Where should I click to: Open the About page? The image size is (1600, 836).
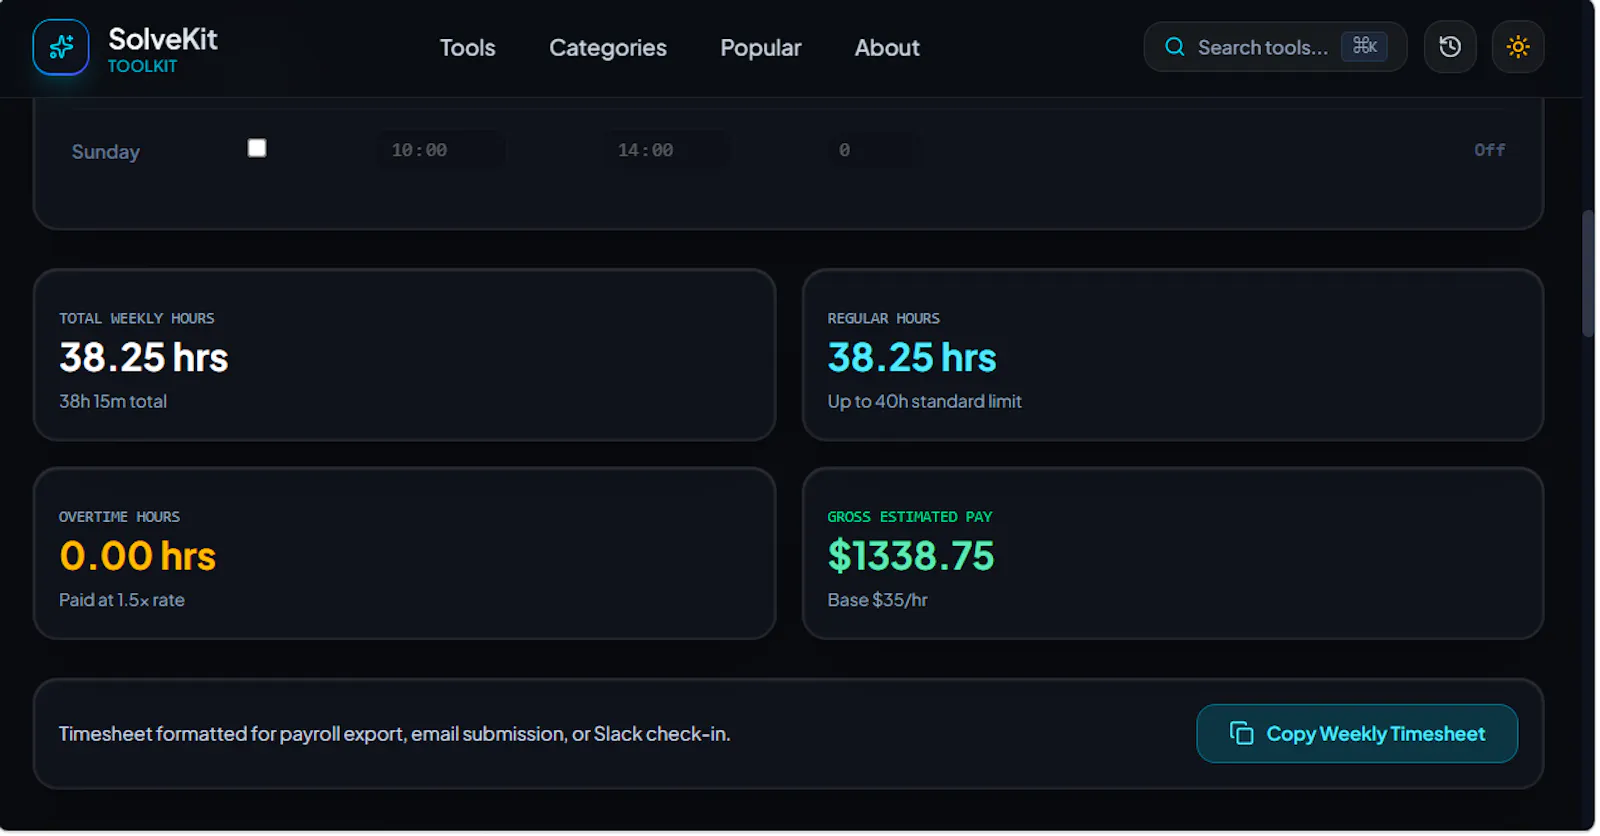point(887,48)
